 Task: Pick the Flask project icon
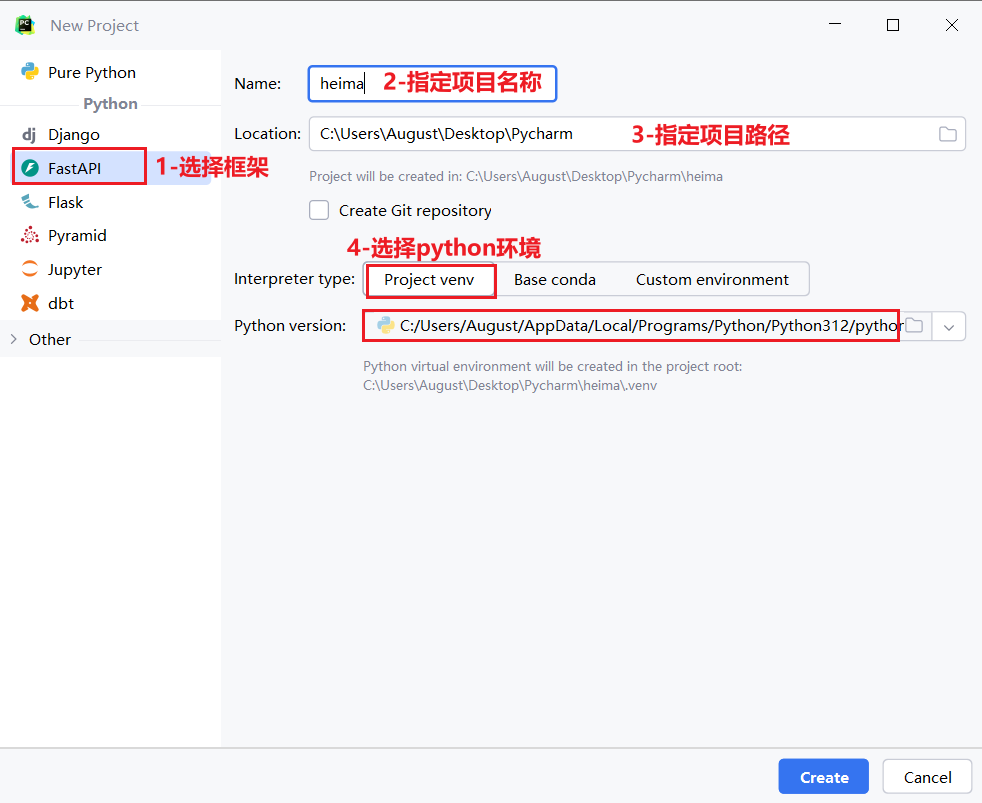coord(30,202)
